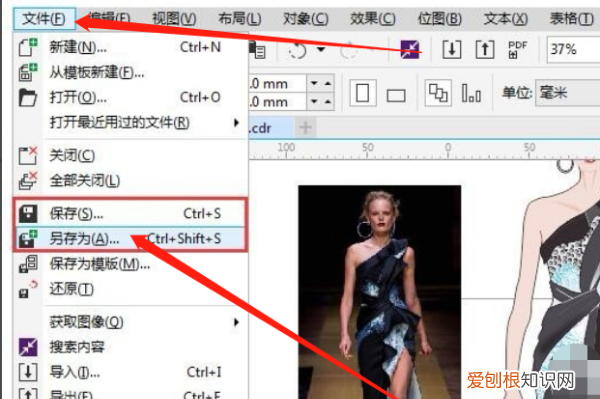Open the 效果(C) menu

click(373, 18)
